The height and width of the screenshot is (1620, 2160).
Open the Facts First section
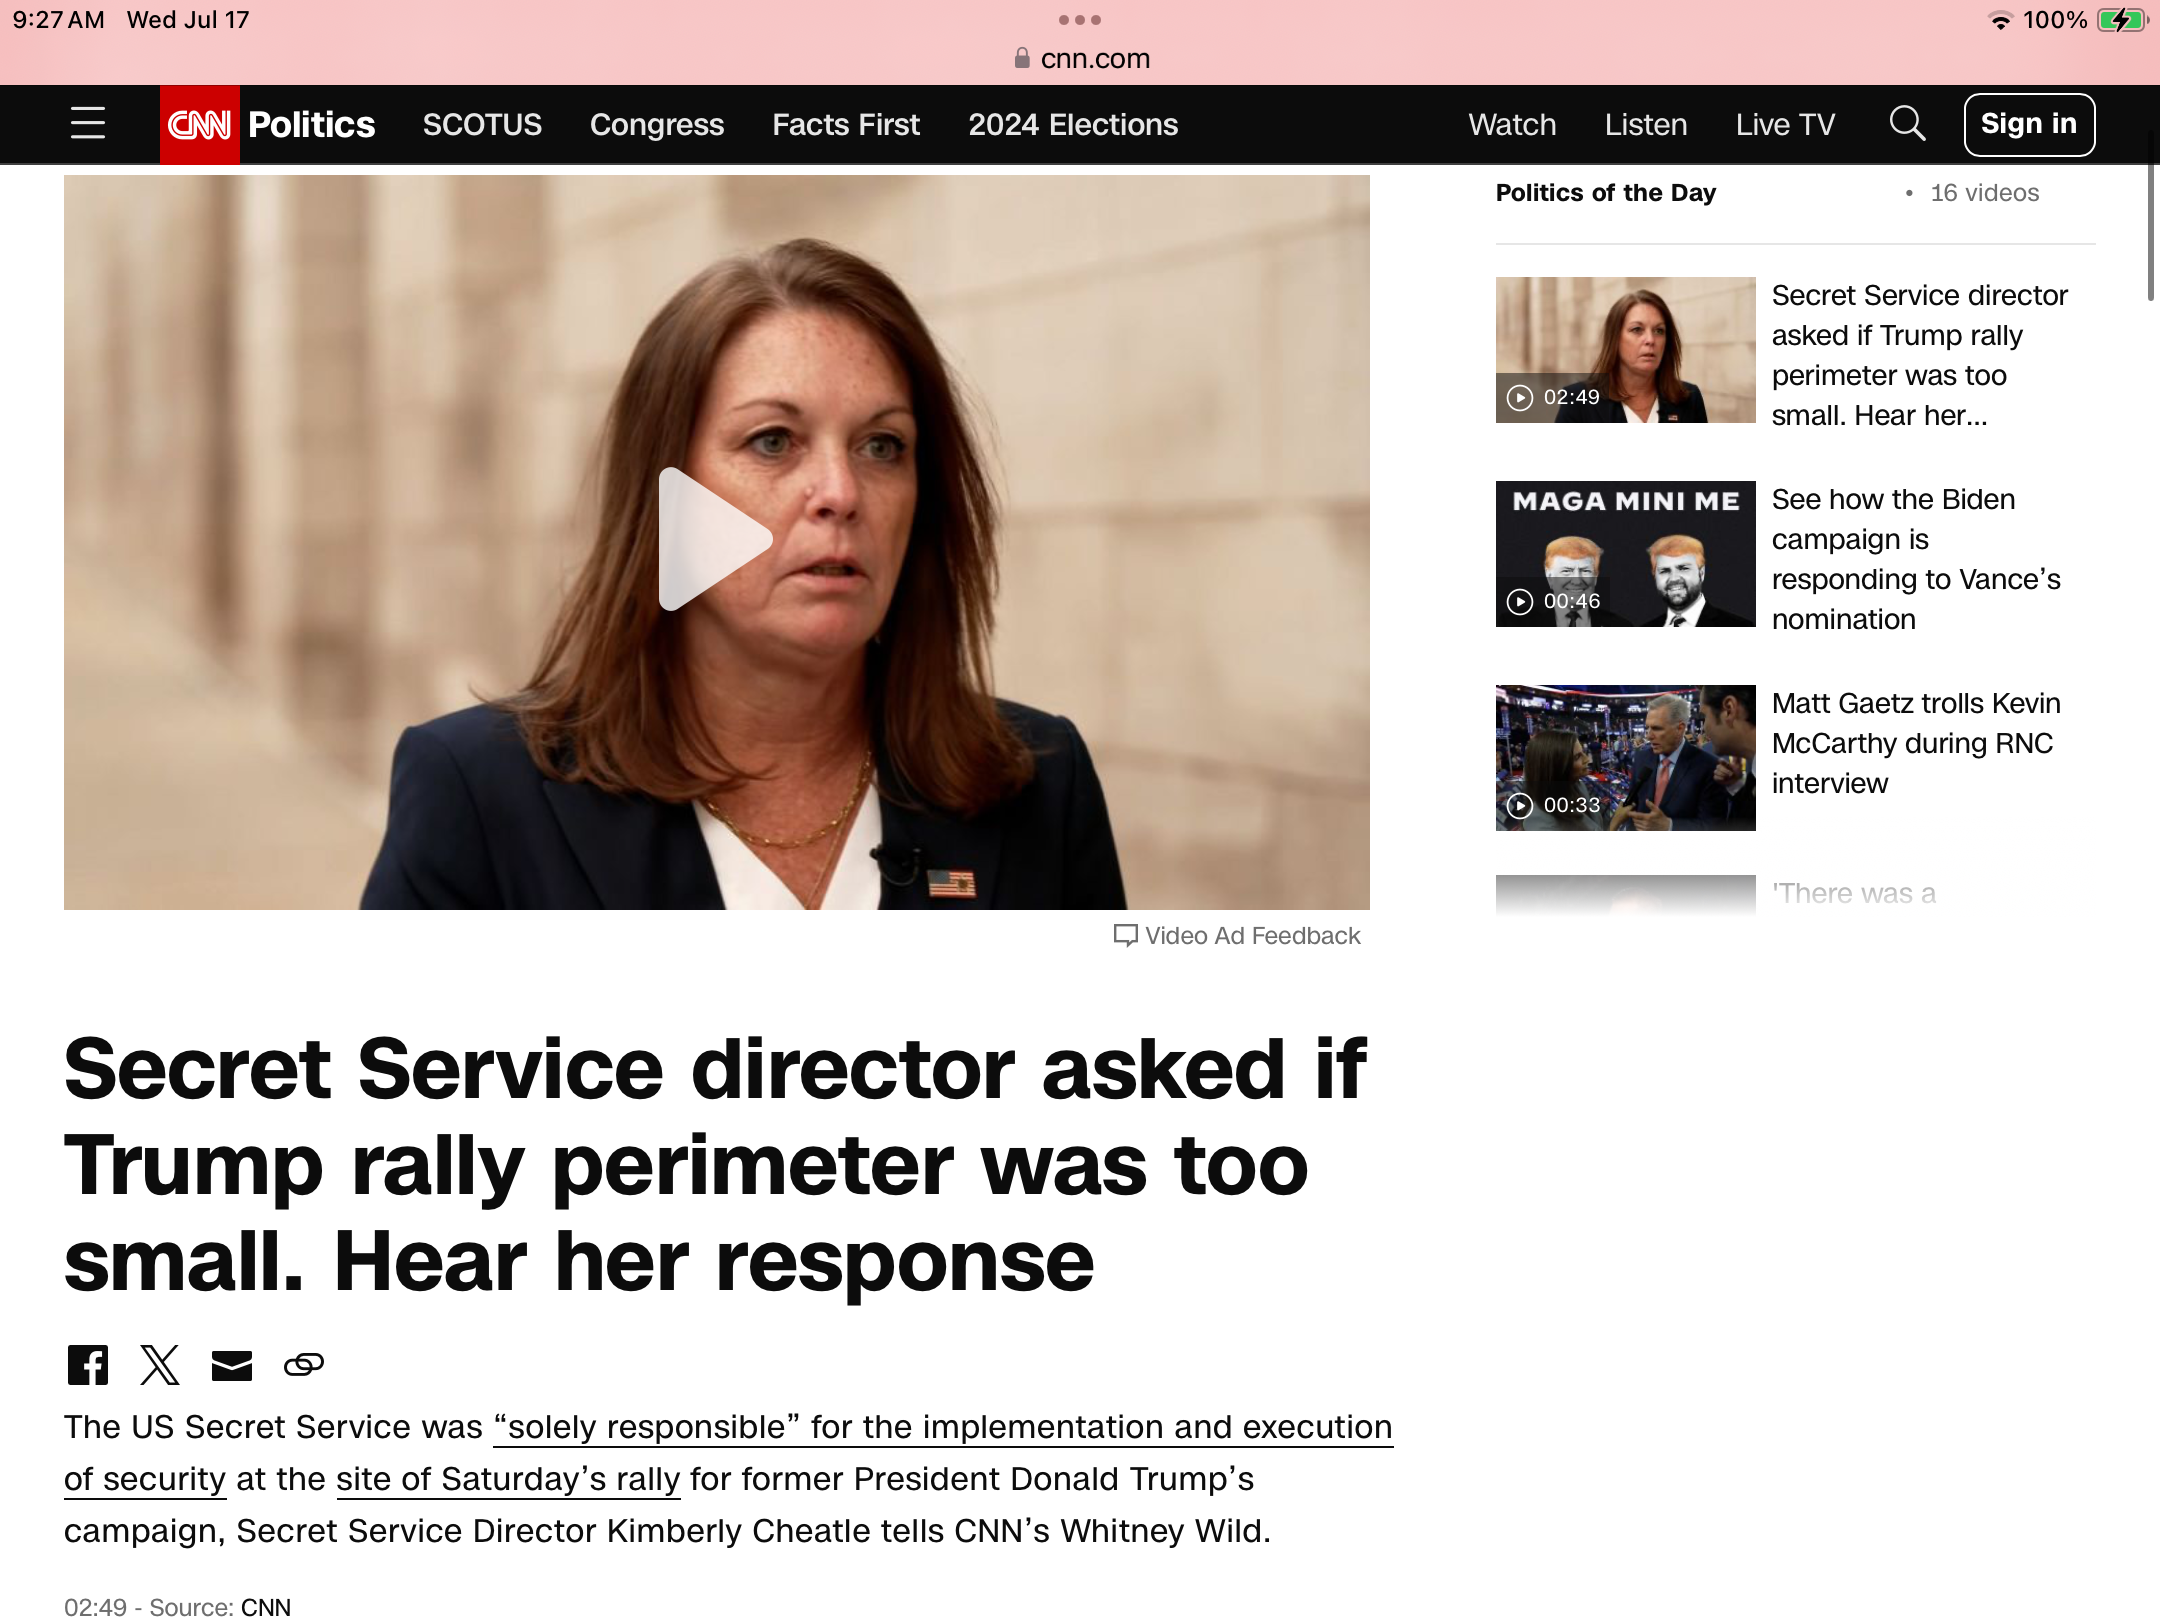click(846, 124)
